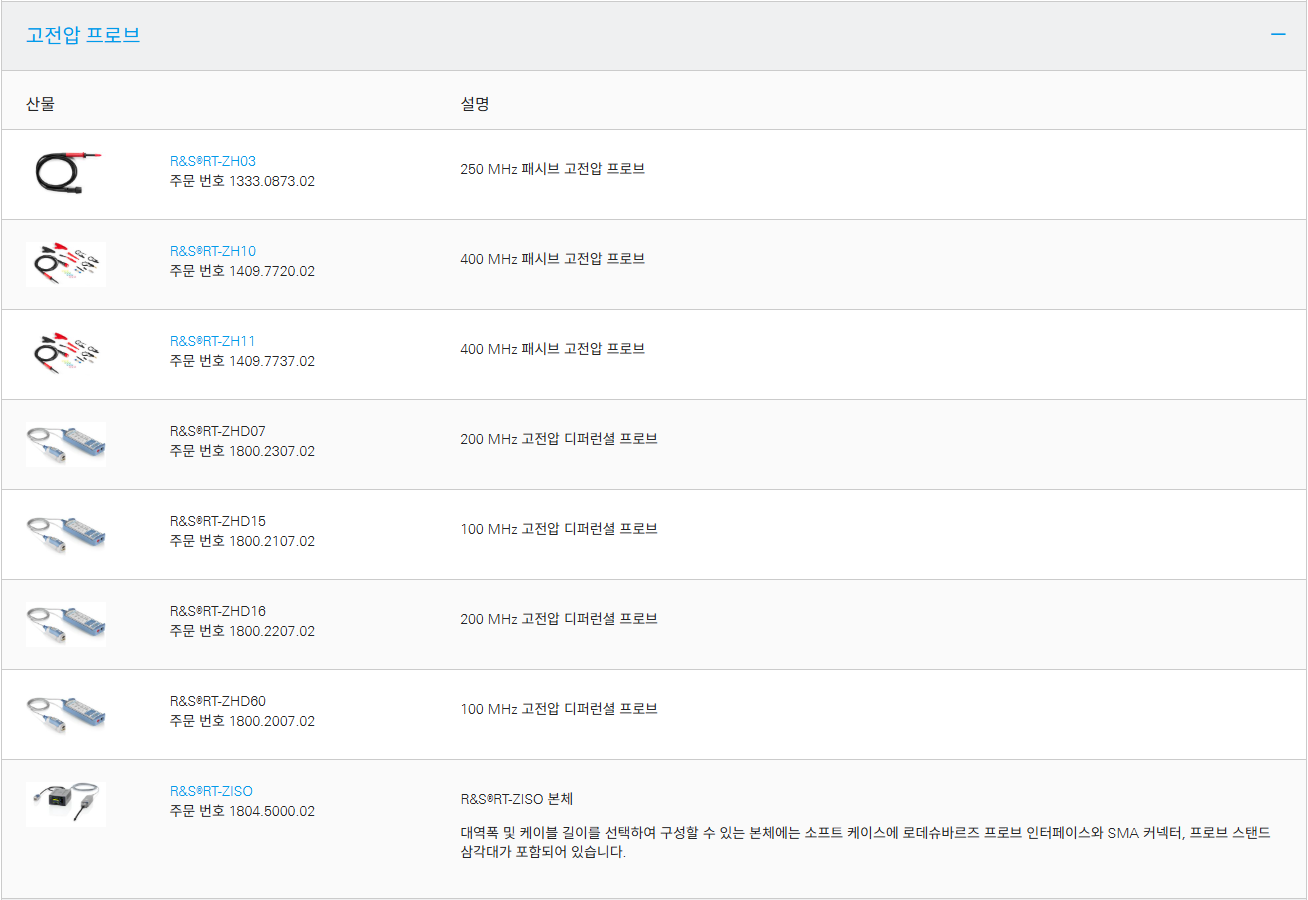The image size is (1308, 900).
Task: Click the 250 MHz 패시브 고전압 프로브 description
Action: (552, 169)
